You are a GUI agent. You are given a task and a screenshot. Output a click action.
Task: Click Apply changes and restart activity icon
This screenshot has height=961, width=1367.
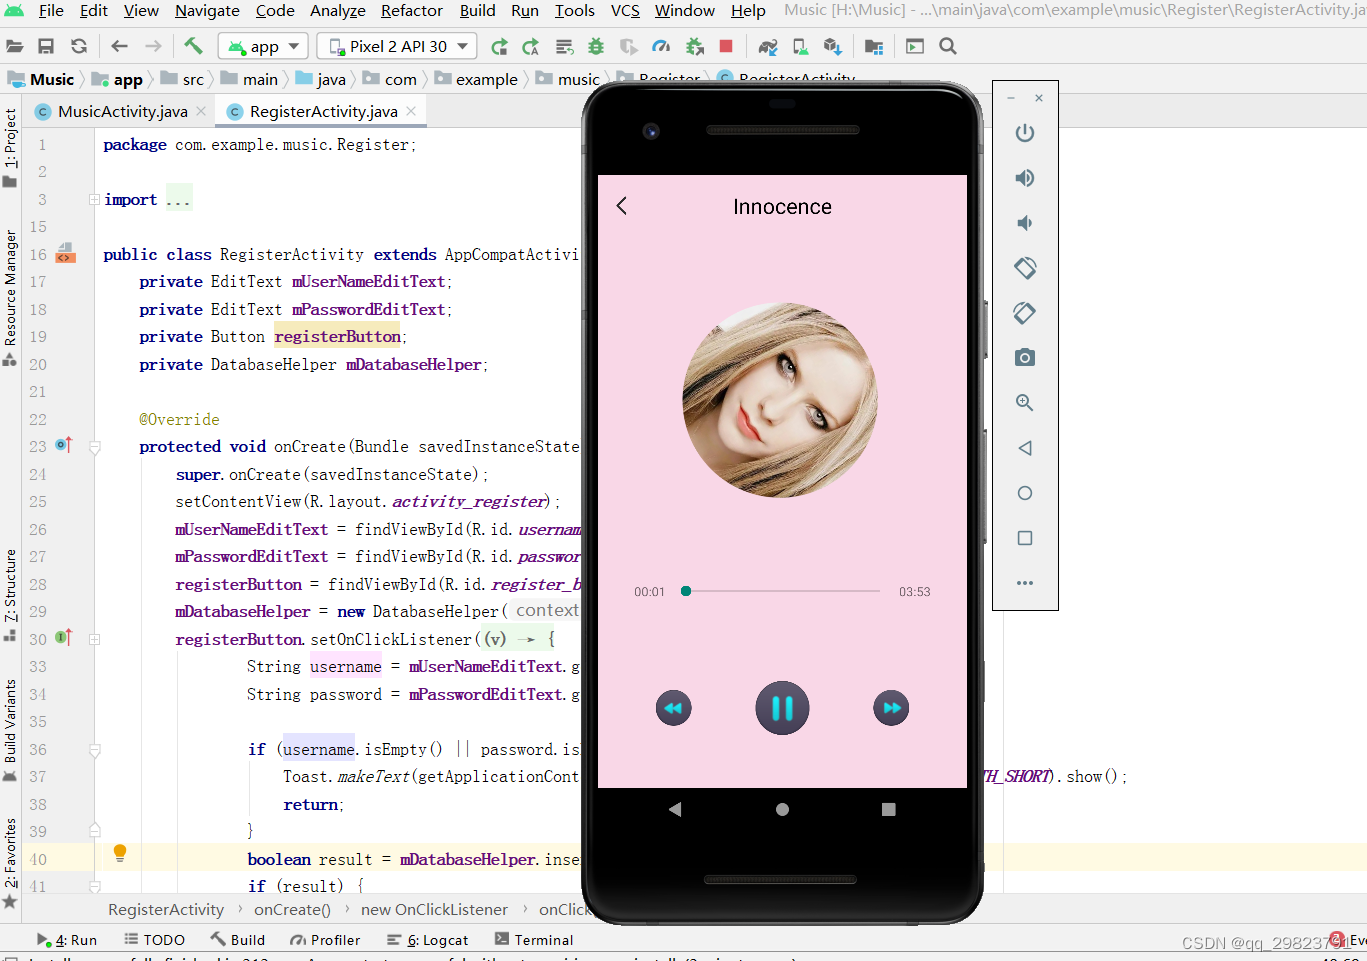point(531,46)
